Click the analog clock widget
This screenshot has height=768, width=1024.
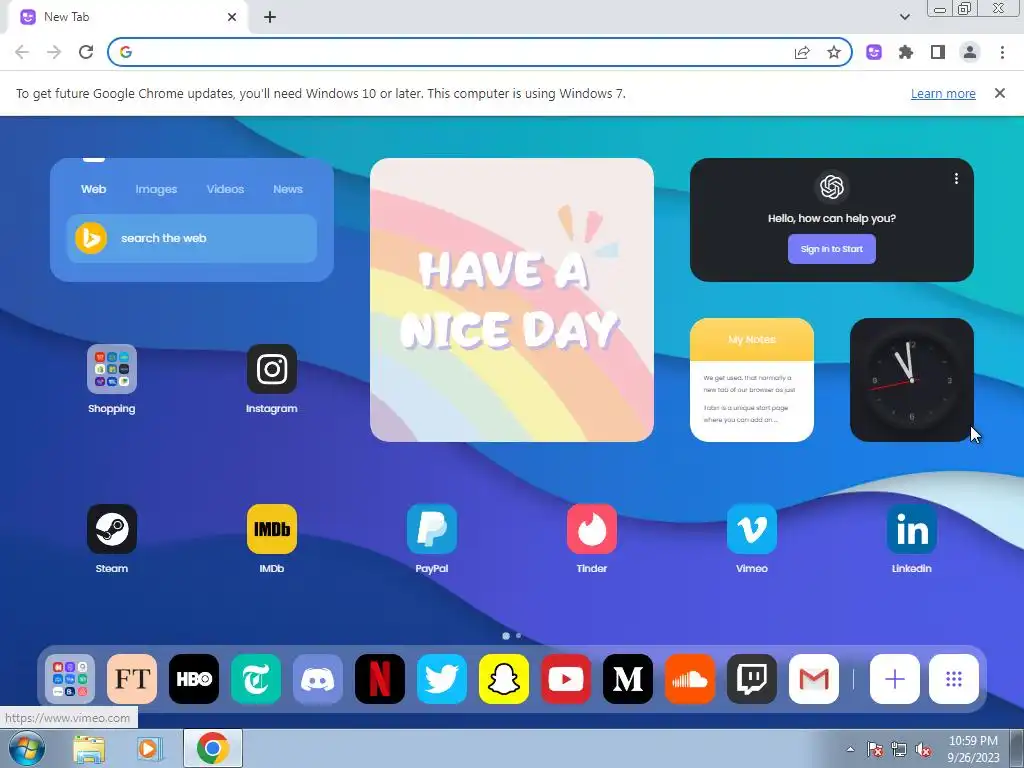click(912, 379)
